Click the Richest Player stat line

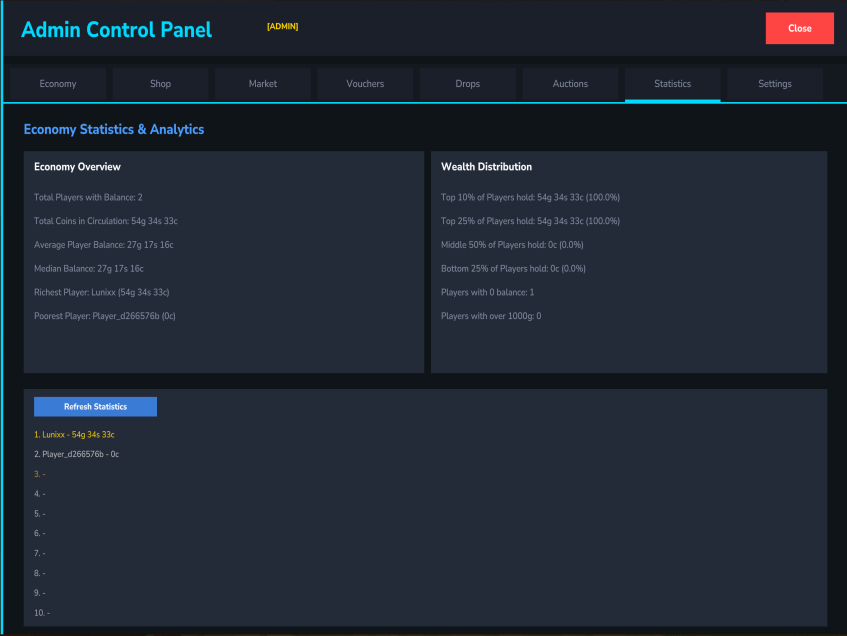point(101,292)
